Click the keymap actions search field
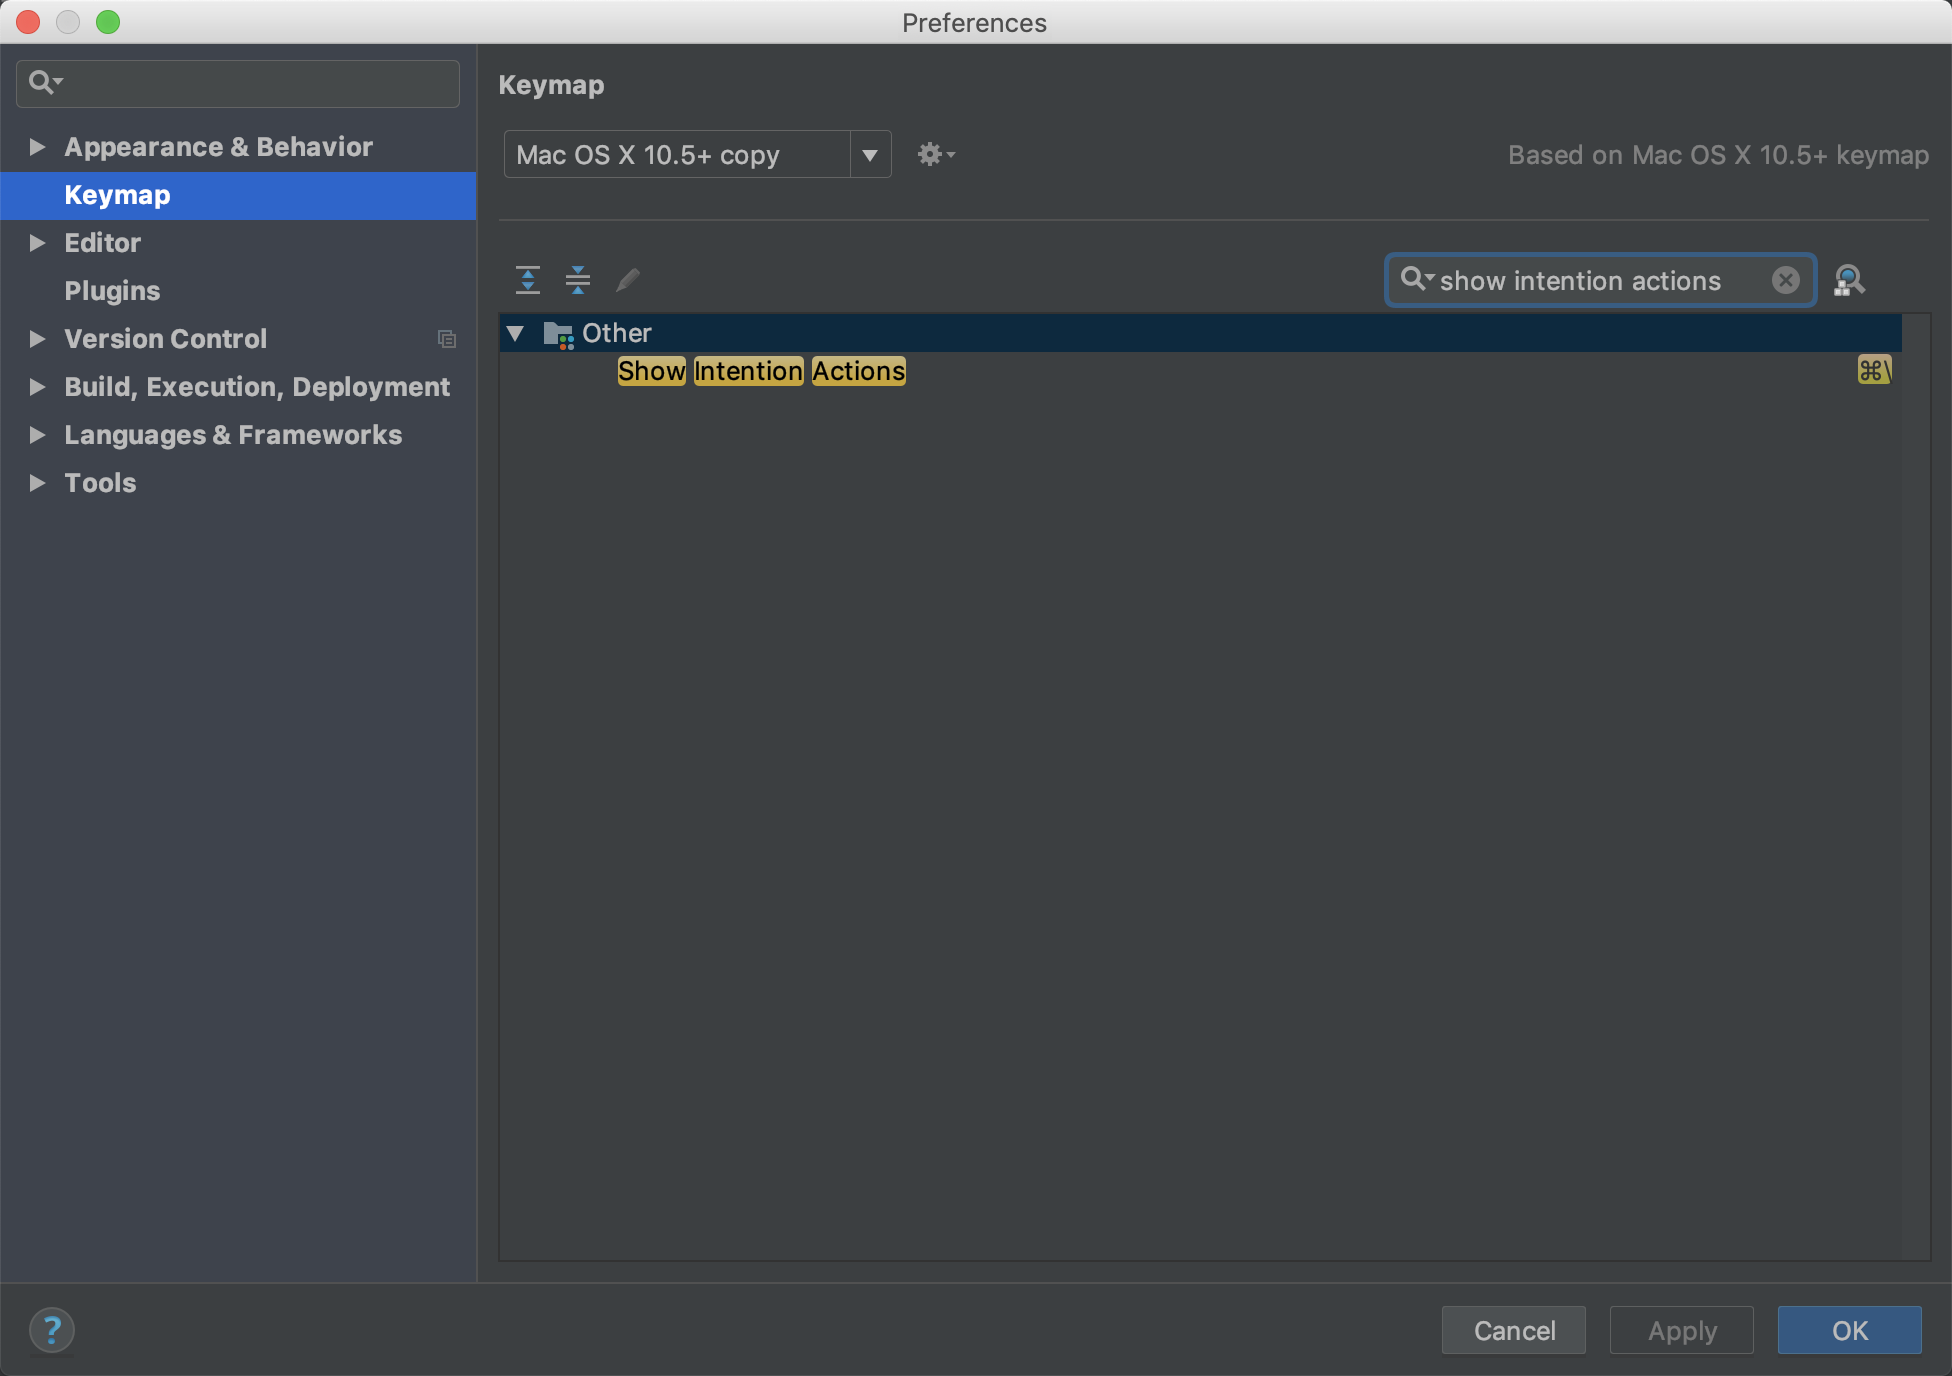Image resolution: width=1952 pixels, height=1376 pixels. 1600,280
